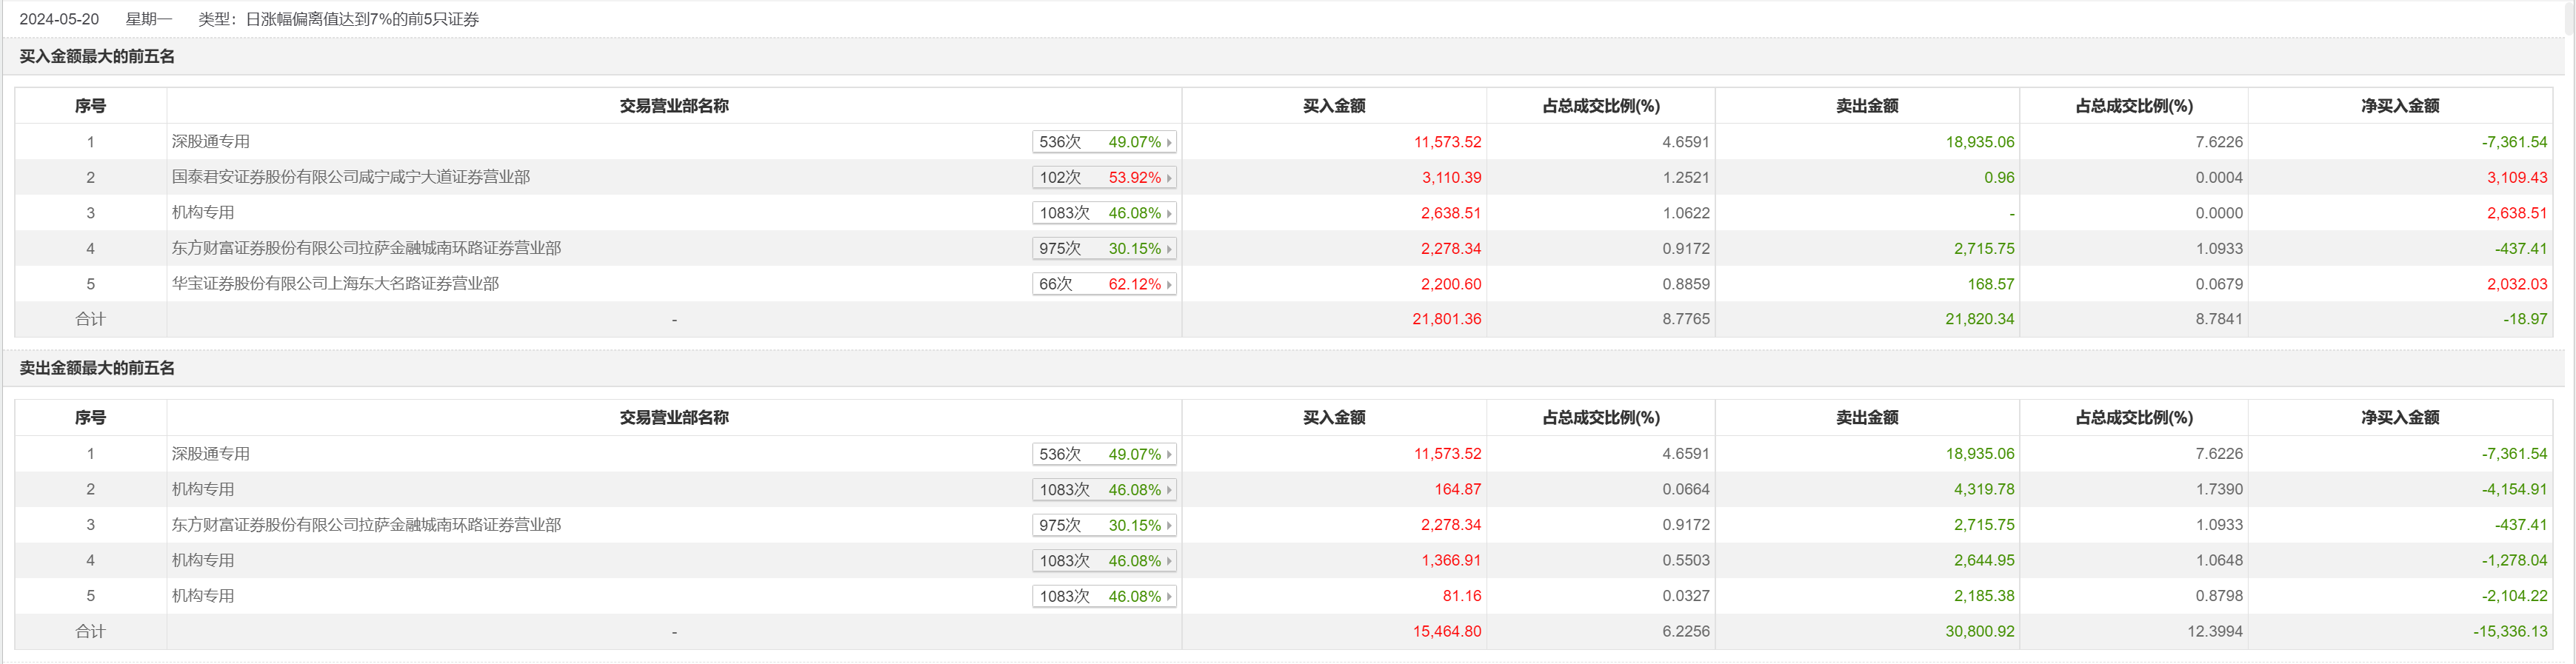Open 华宝证券上海东大名路证券营业部 link
2576x664 pixels.
[335, 284]
